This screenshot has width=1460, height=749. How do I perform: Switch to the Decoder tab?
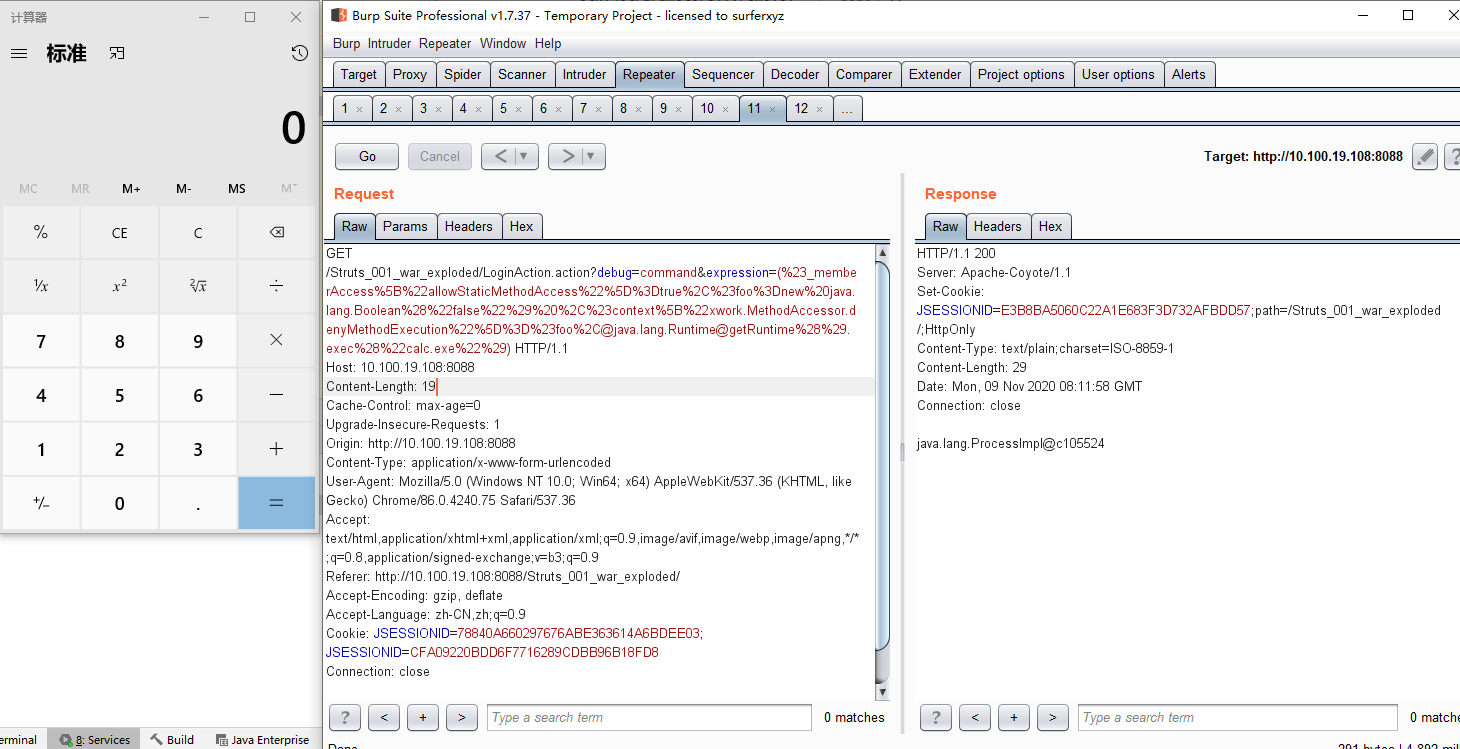coord(795,74)
